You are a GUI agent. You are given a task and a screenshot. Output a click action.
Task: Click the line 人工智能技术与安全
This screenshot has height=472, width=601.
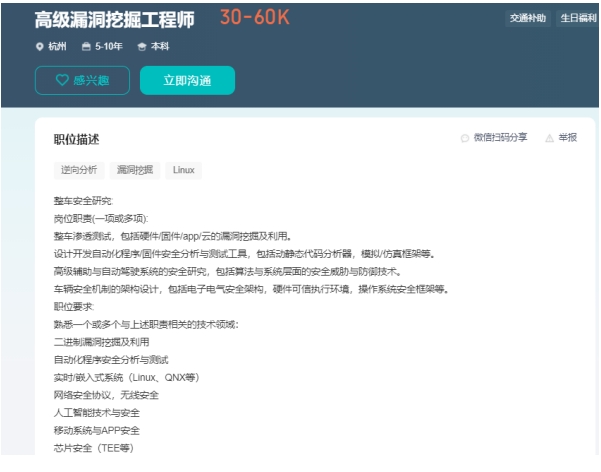click(x=97, y=413)
